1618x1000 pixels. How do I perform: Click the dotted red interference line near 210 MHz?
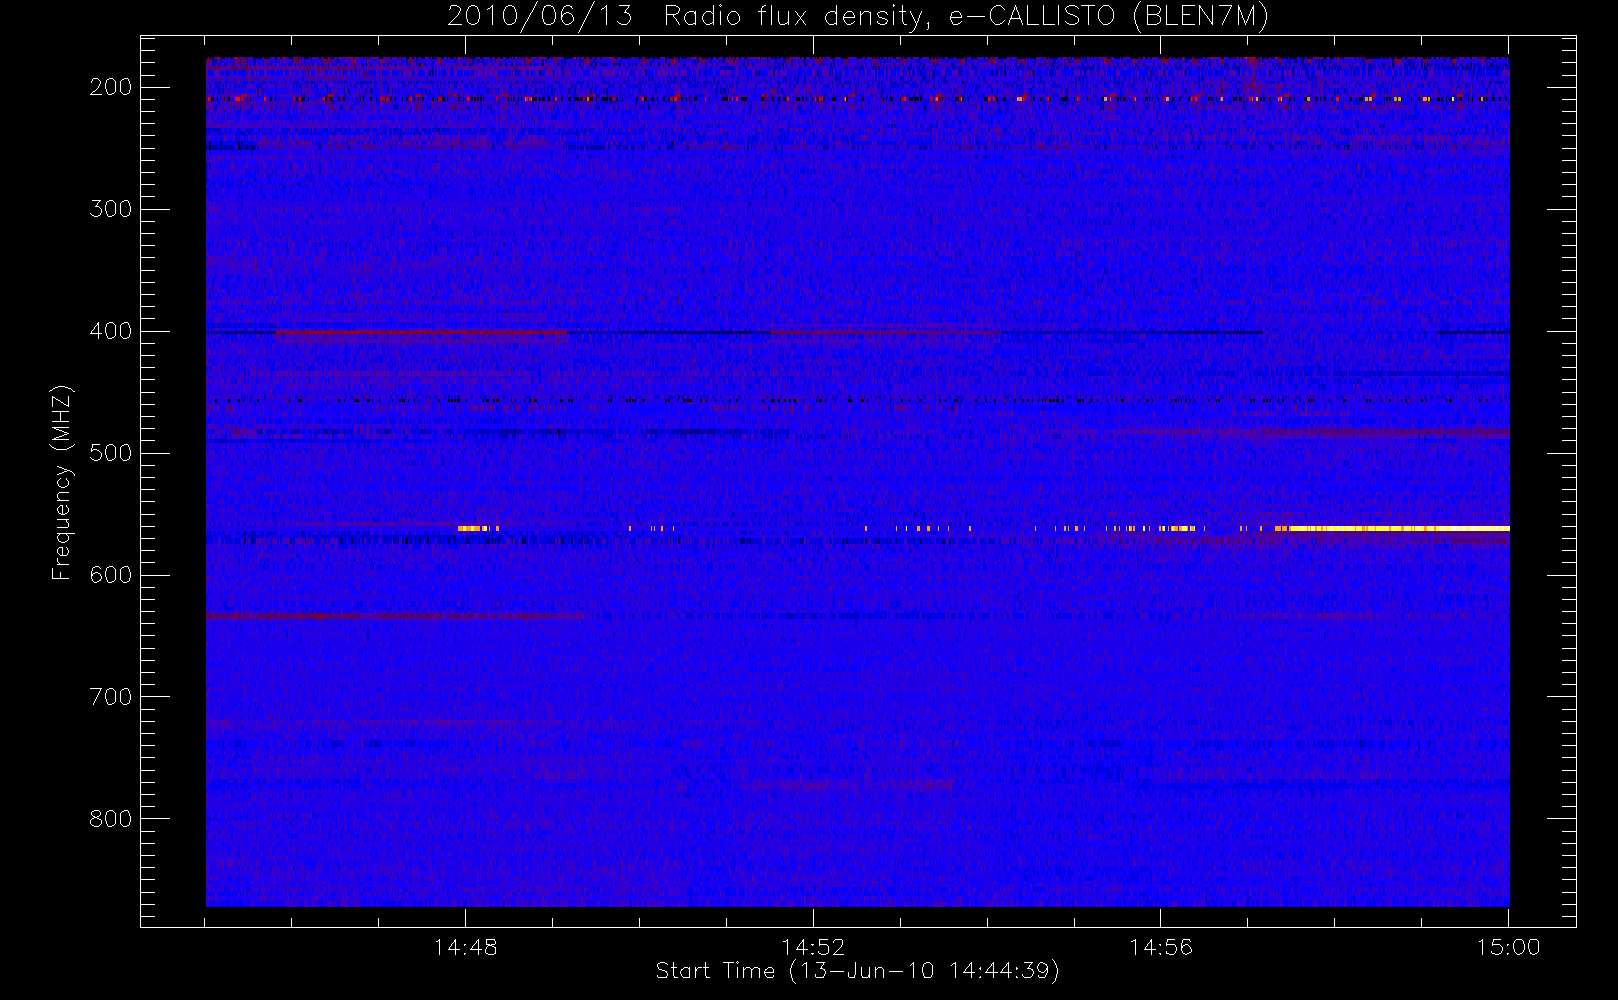[x=858, y=99]
